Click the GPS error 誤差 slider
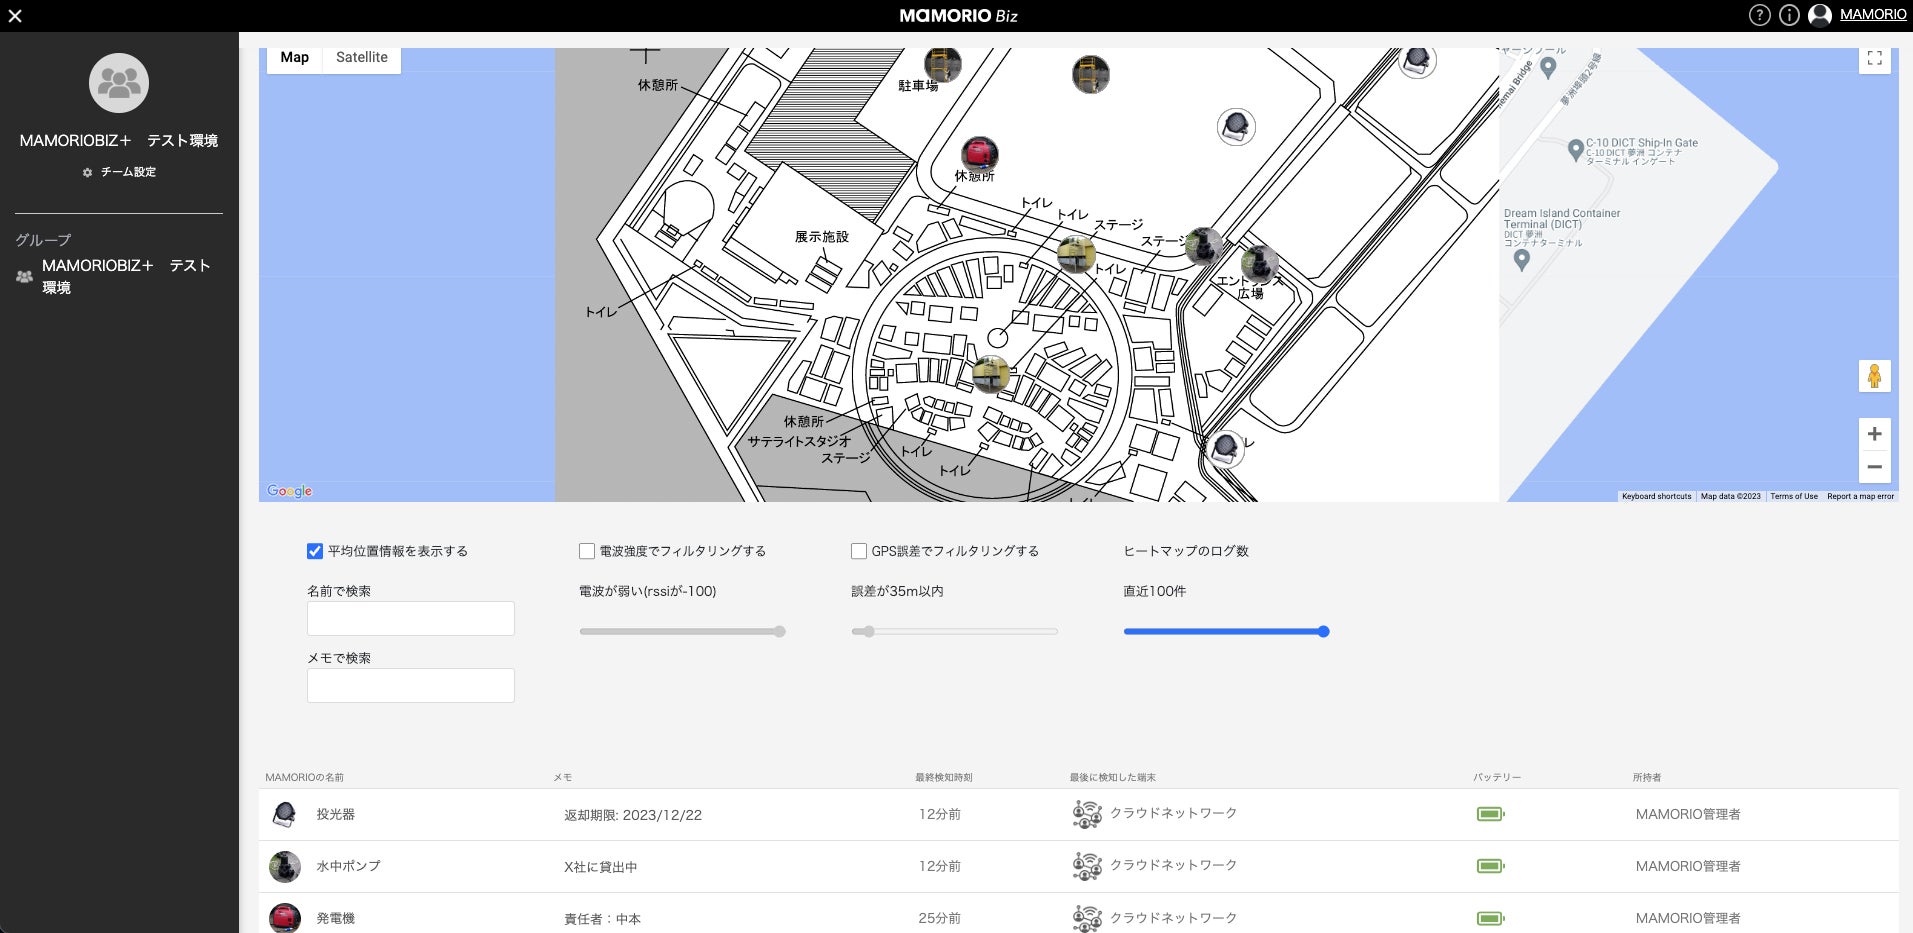The width and height of the screenshot is (1913, 933). [x=954, y=632]
